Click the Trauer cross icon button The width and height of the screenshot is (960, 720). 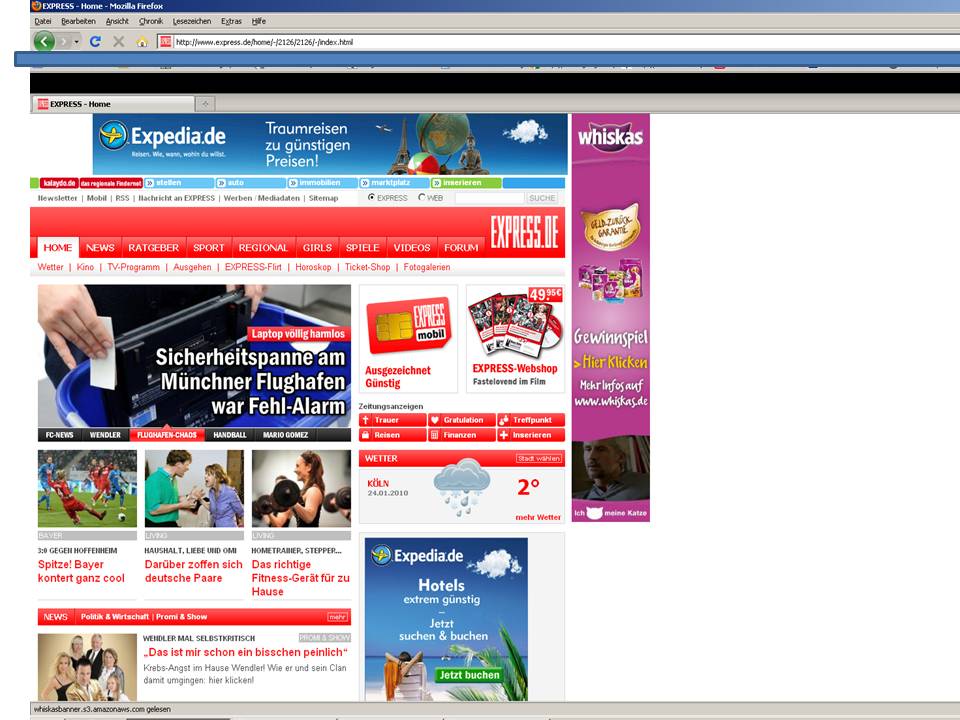tap(392, 420)
